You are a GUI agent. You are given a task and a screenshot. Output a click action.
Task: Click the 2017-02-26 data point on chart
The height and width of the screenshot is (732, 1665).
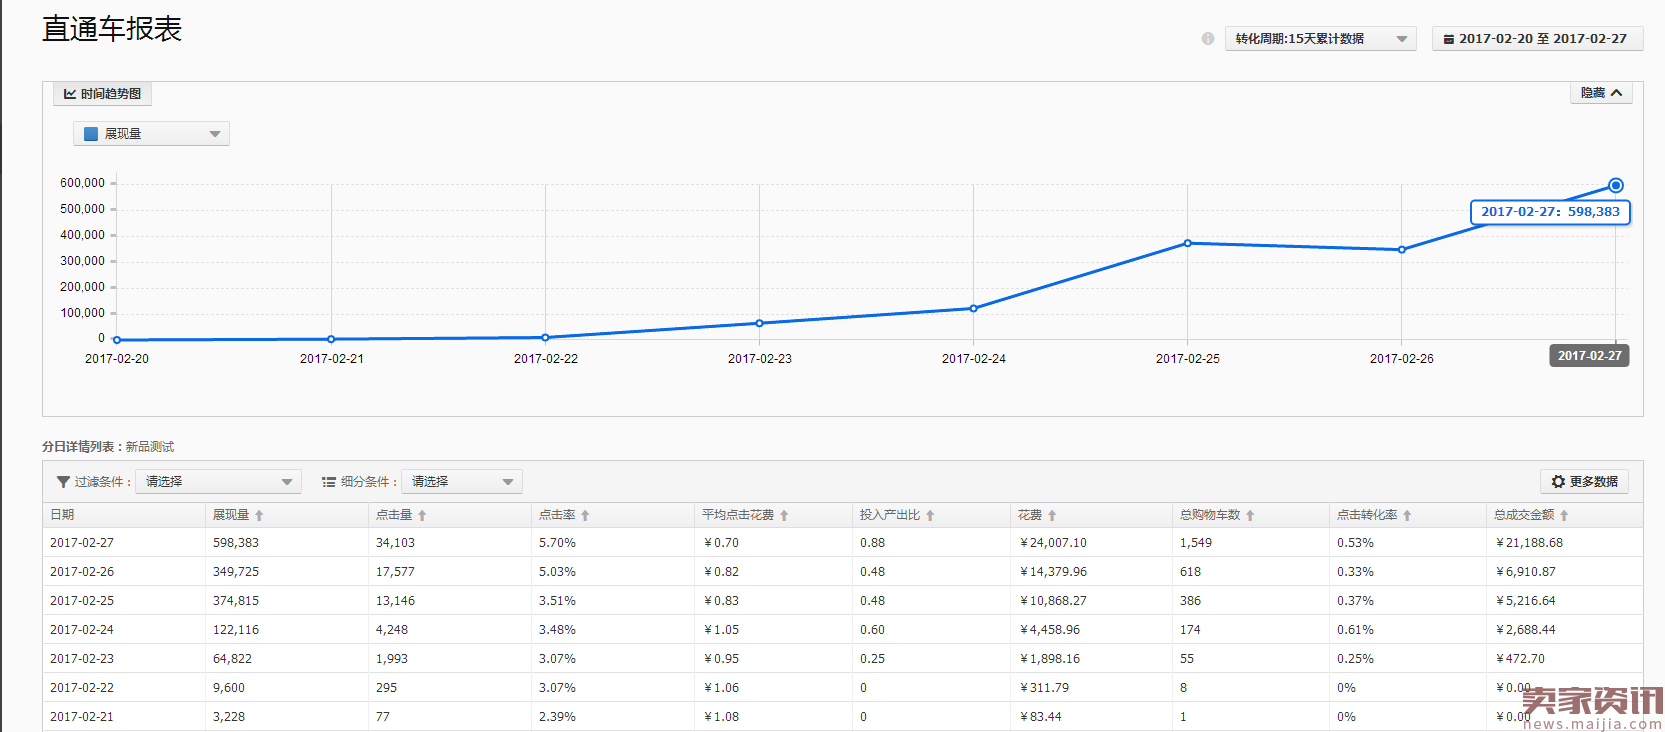tap(1401, 250)
